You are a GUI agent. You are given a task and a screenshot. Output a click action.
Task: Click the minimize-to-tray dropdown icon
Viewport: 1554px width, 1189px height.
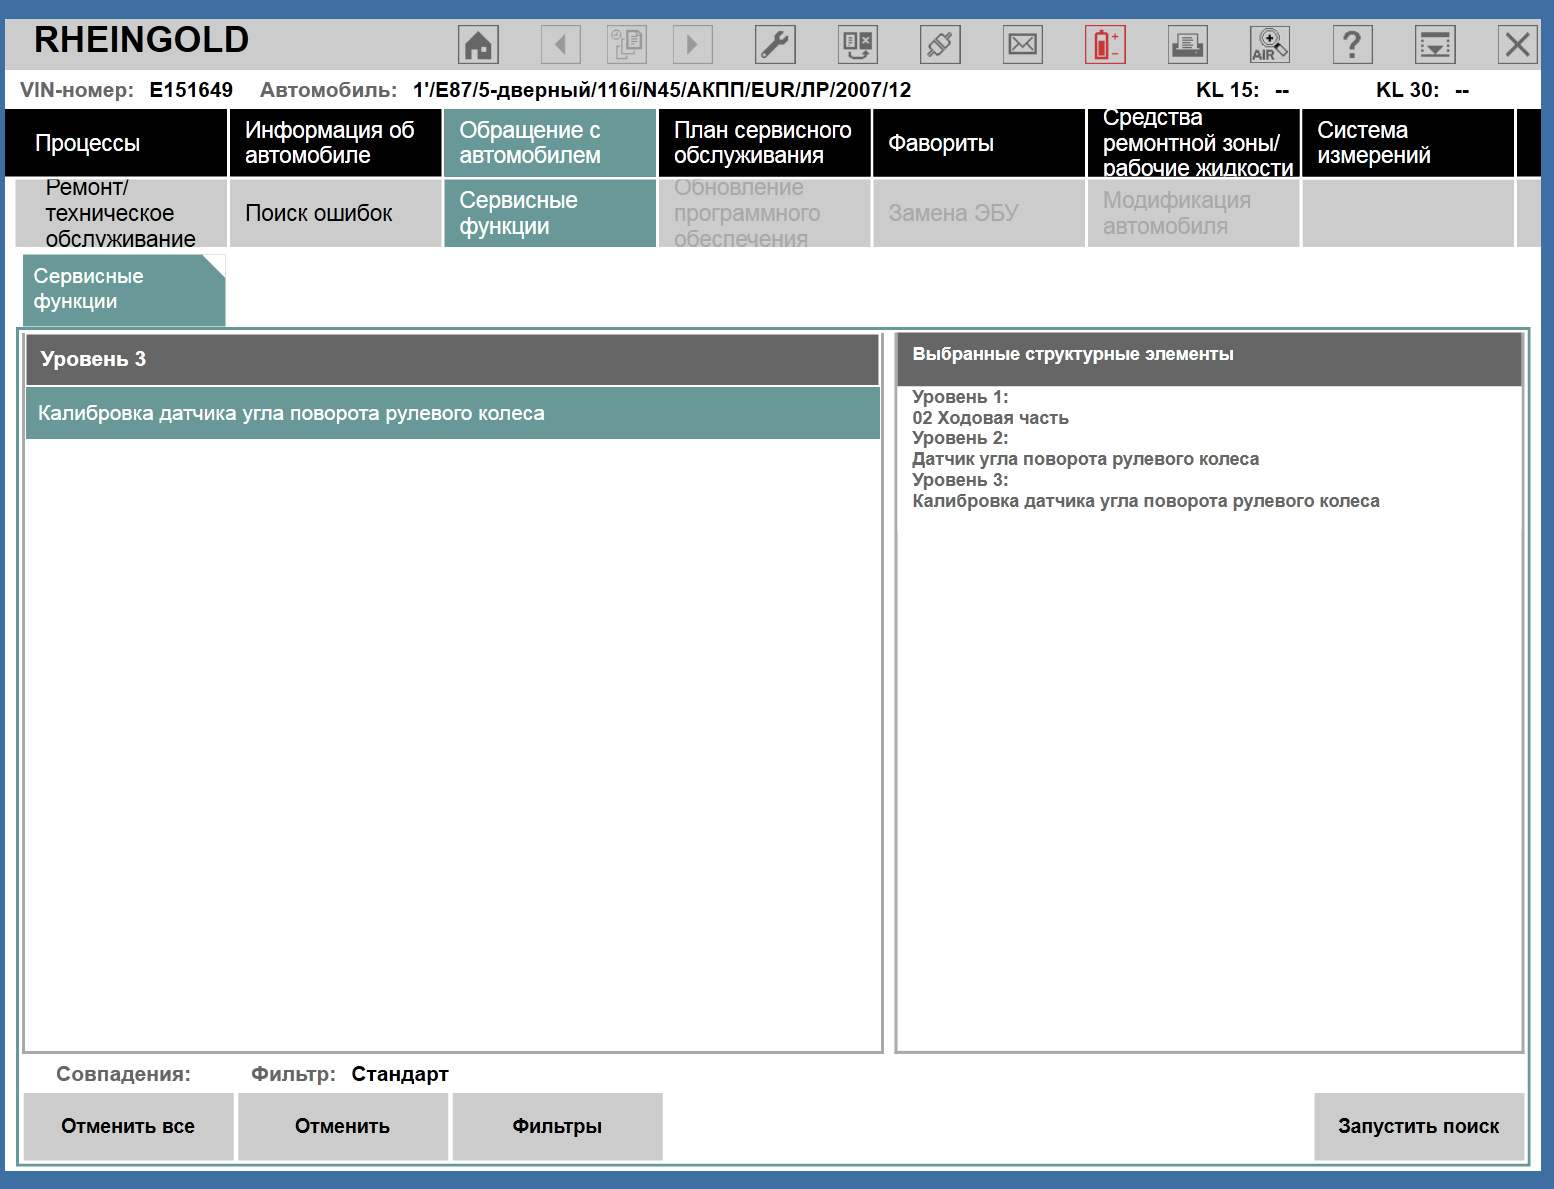(1435, 44)
